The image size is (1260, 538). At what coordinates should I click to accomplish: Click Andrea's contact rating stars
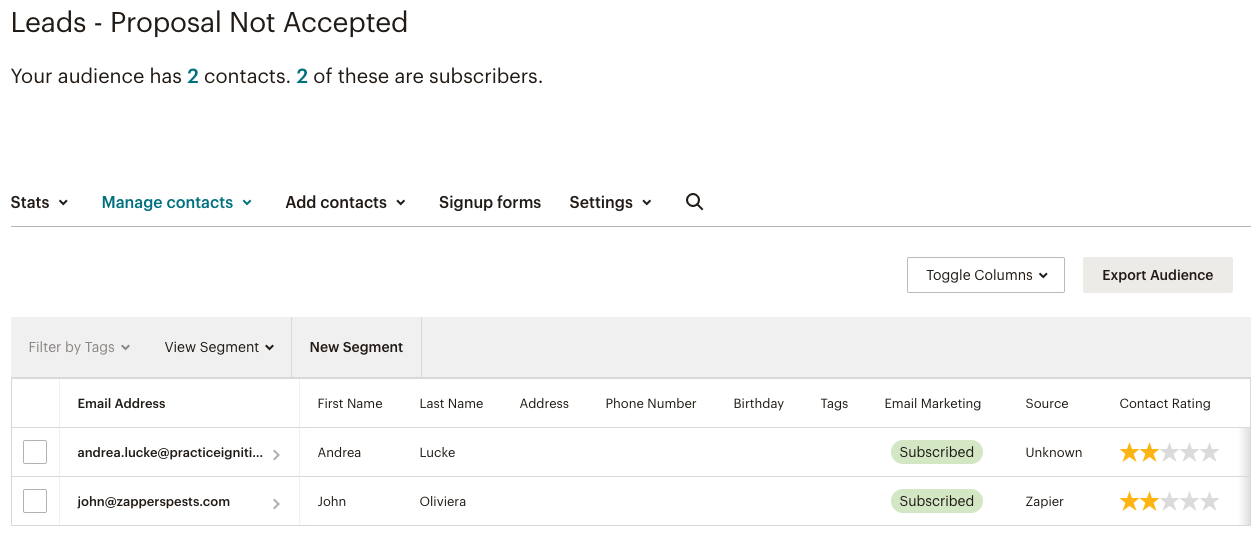click(1169, 452)
